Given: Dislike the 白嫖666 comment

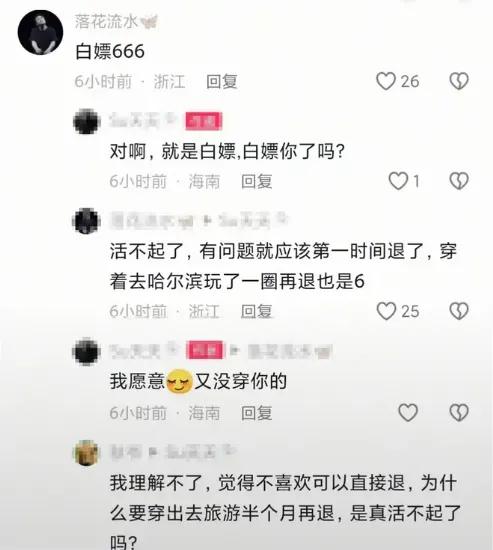Looking at the screenshot, I should [x=459, y=81].
